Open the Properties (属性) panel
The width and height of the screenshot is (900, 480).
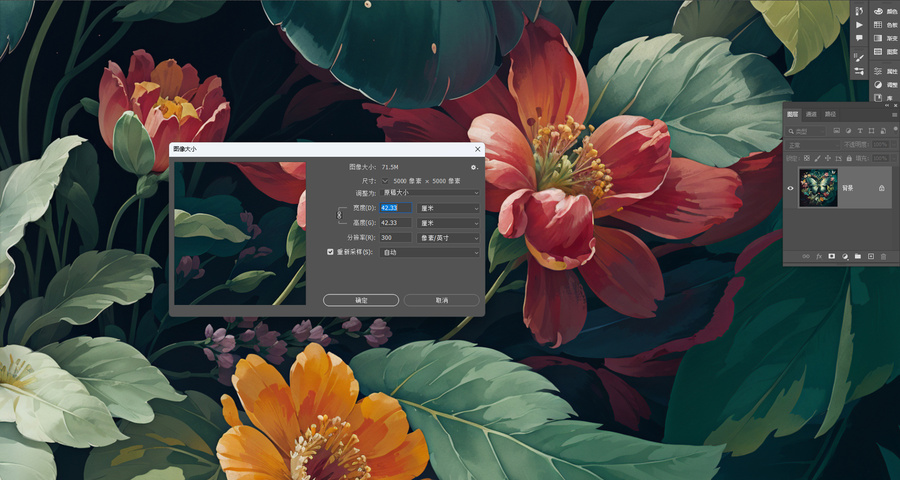click(x=886, y=71)
